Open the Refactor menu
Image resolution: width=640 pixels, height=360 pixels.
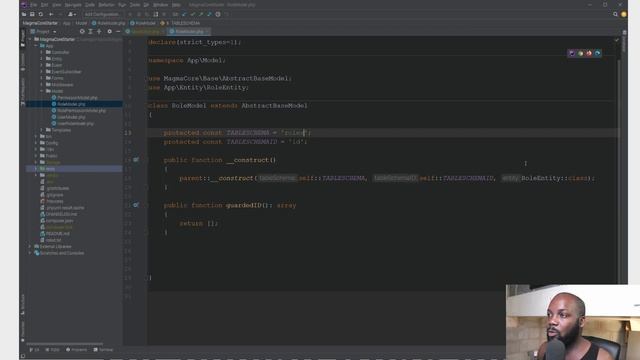[107, 5]
